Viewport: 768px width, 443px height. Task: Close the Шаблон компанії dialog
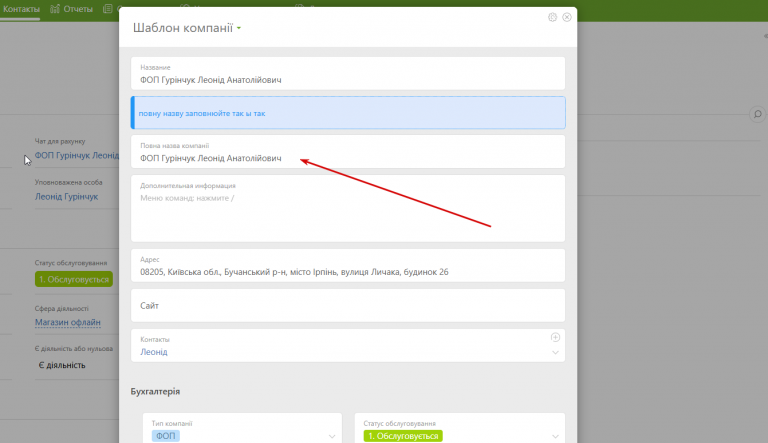[567, 17]
